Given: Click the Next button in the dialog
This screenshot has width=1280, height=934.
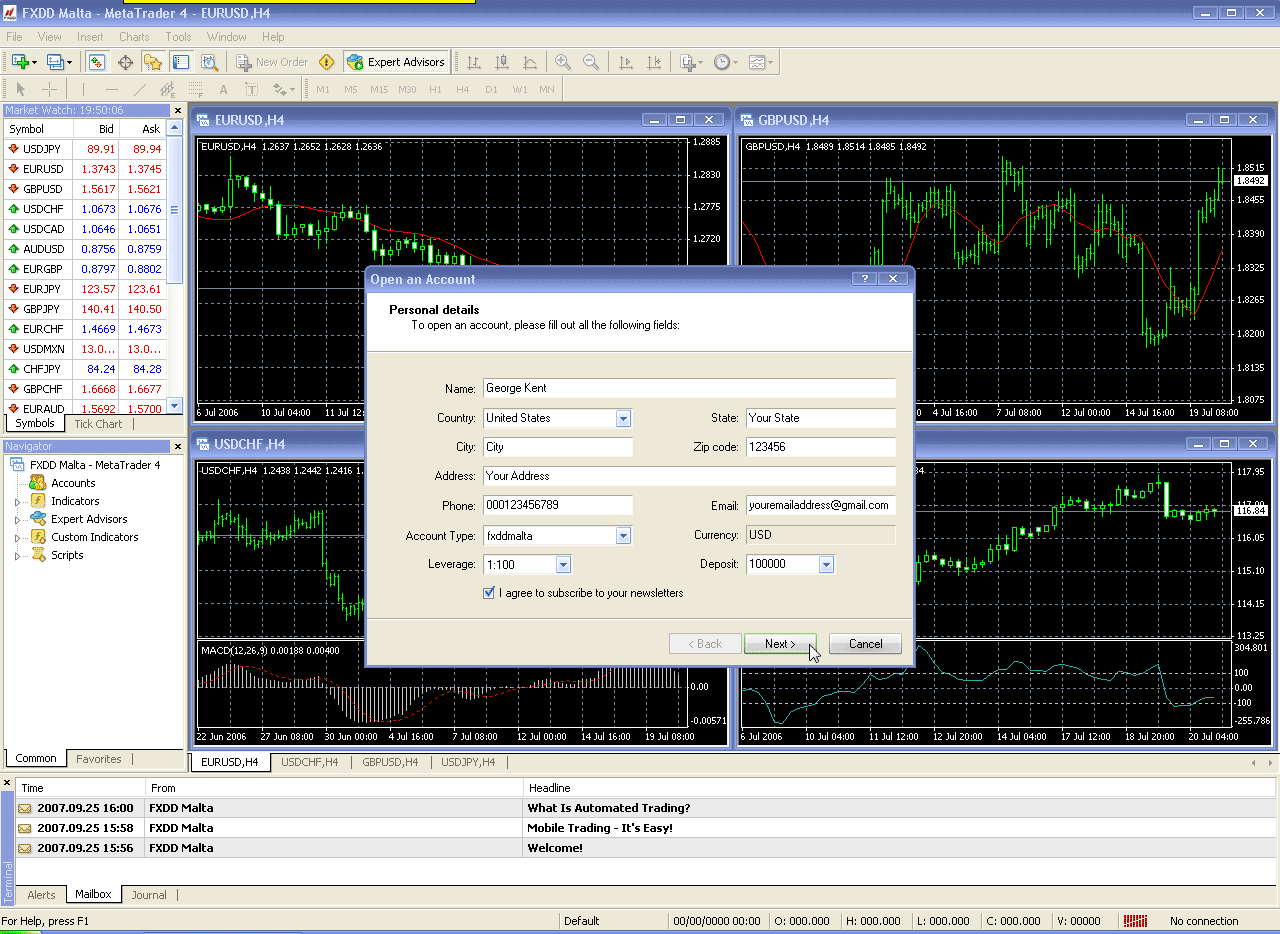Looking at the screenshot, I should click(x=780, y=644).
